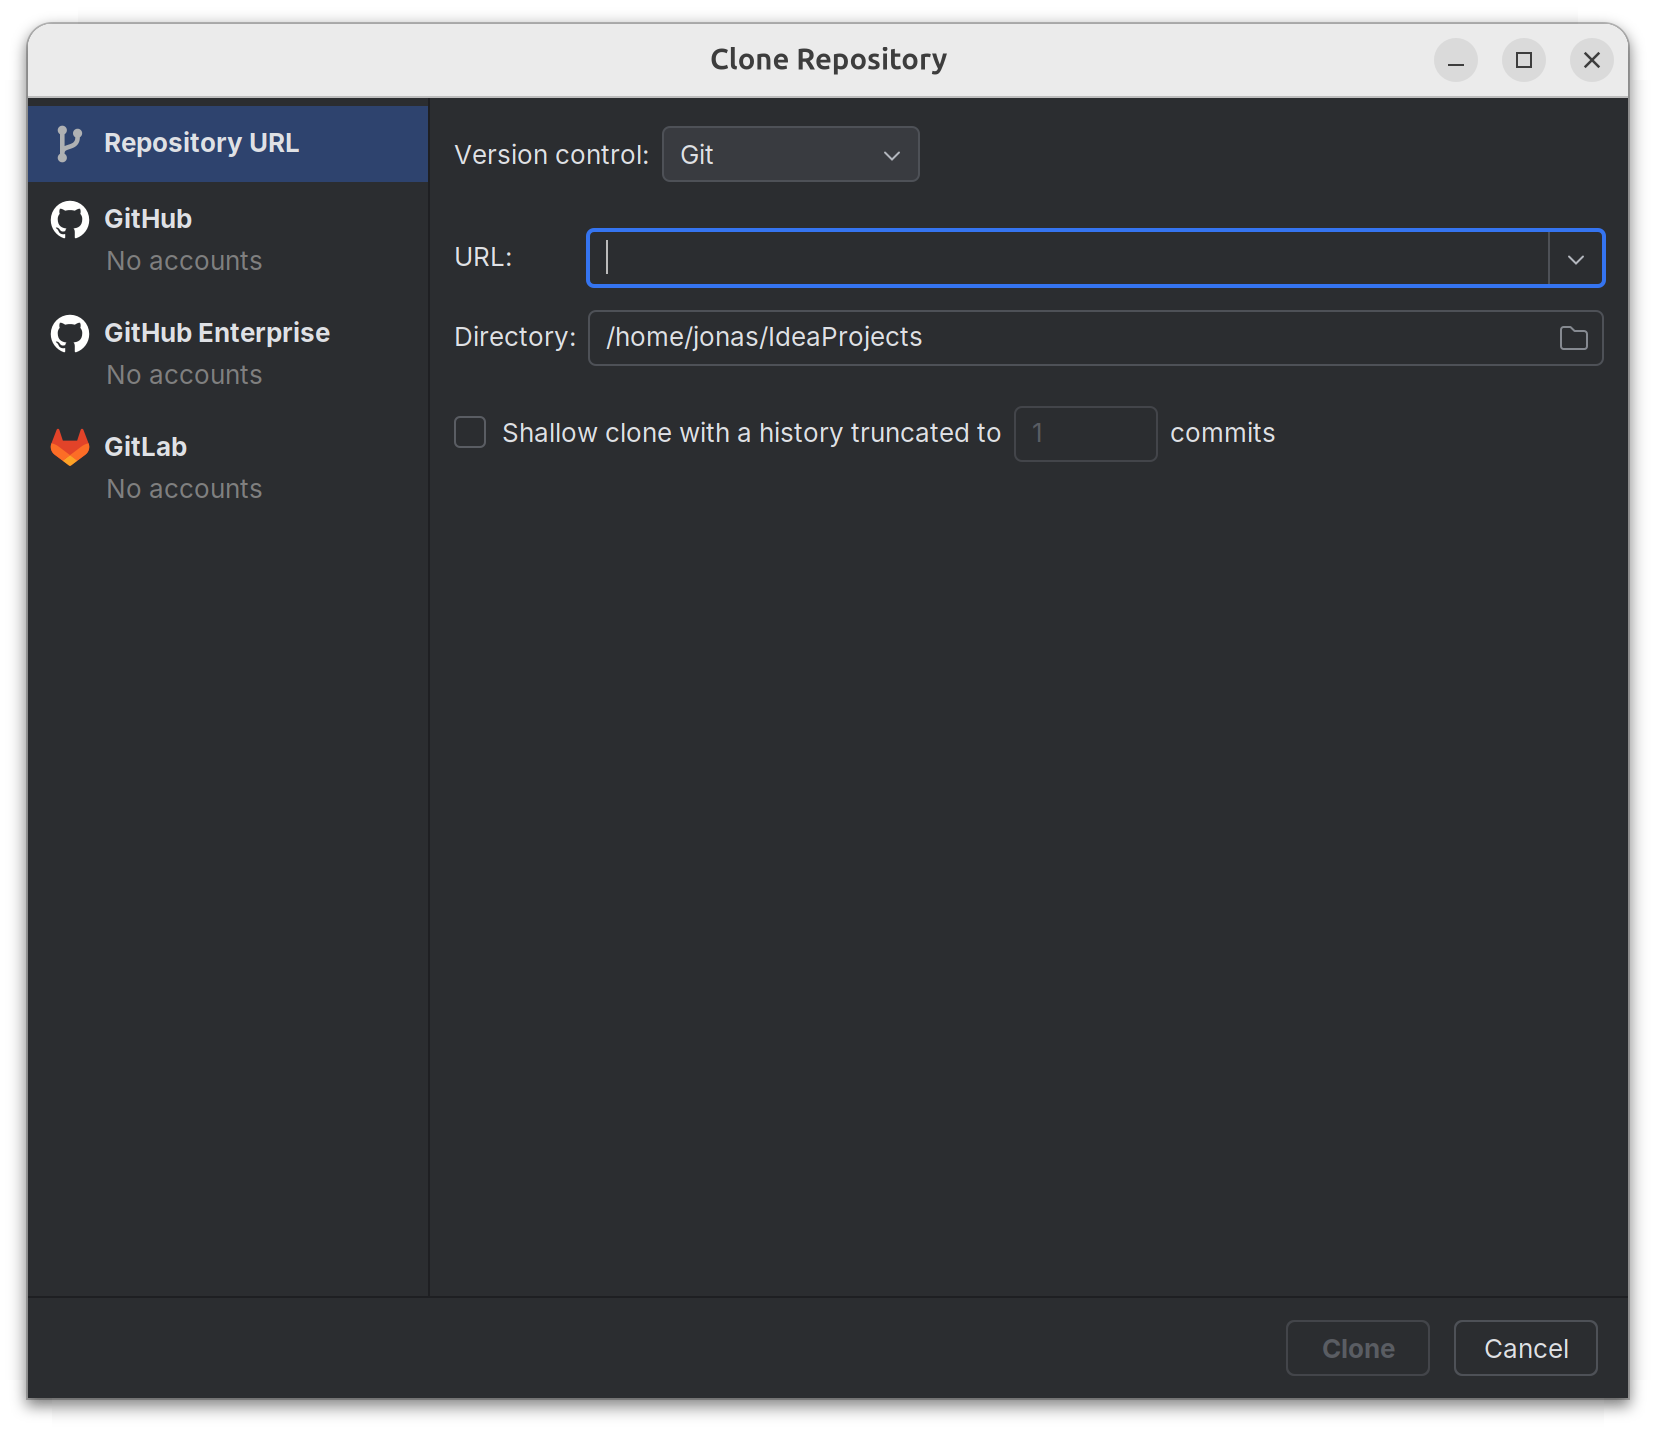Open the Version control Git dropdown
The height and width of the screenshot is (1432, 1656).
click(790, 155)
